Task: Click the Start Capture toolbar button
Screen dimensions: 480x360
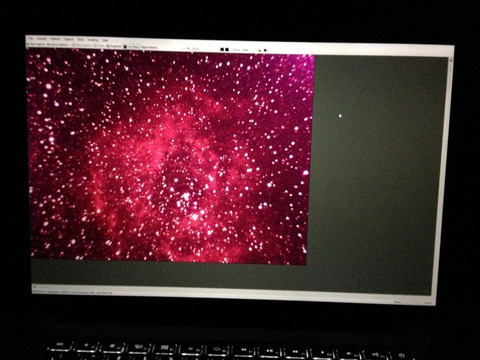Action: [36, 44]
